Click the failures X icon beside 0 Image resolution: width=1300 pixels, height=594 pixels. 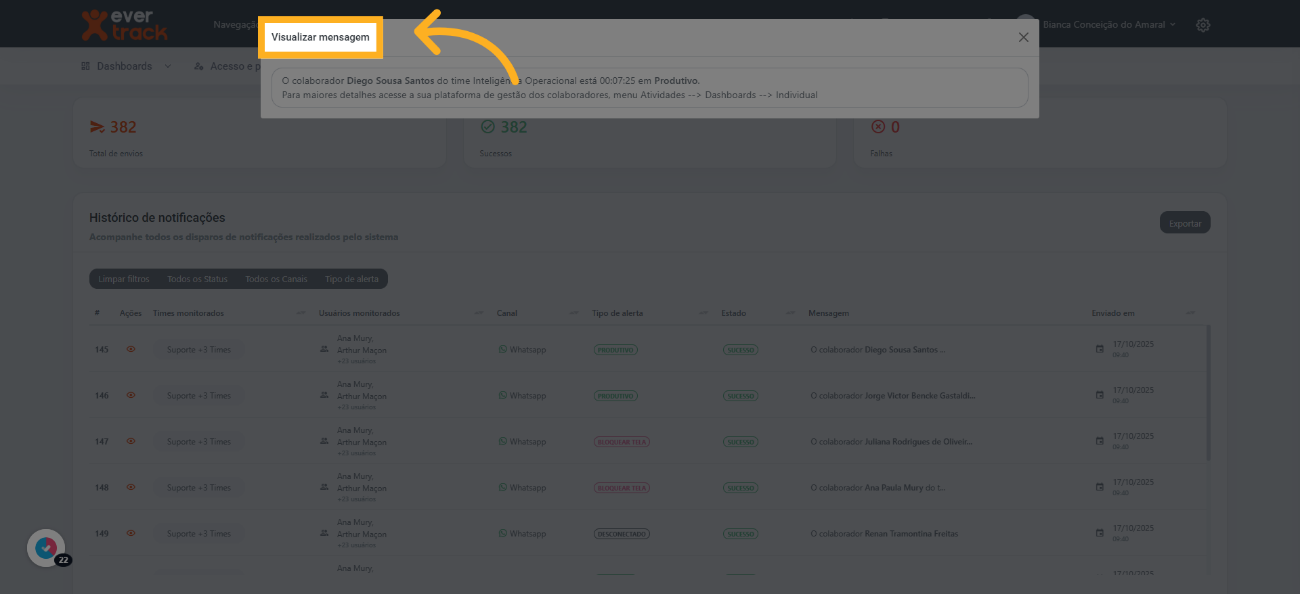(x=878, y=127)
